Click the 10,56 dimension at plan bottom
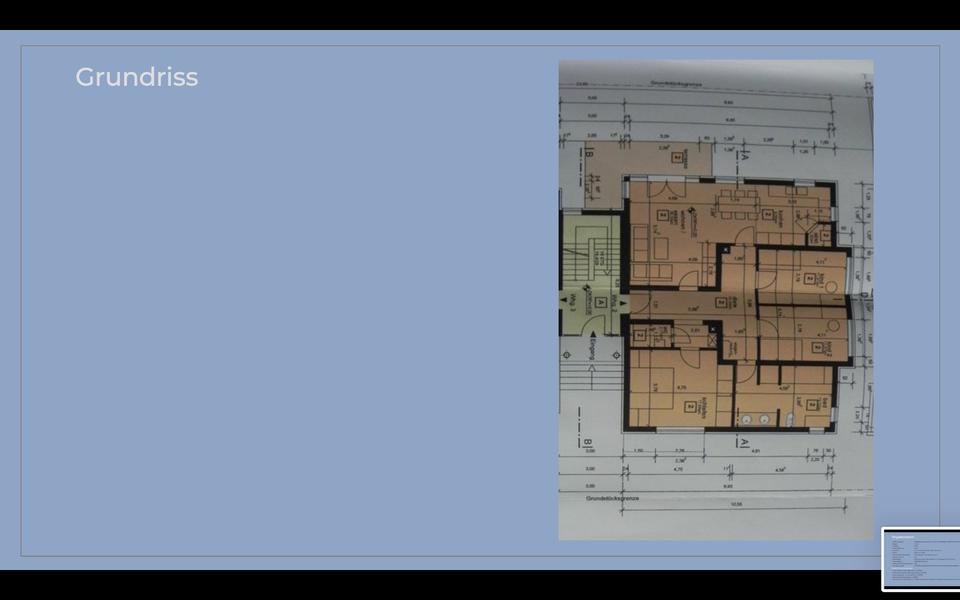 click(x=736, y=505)
